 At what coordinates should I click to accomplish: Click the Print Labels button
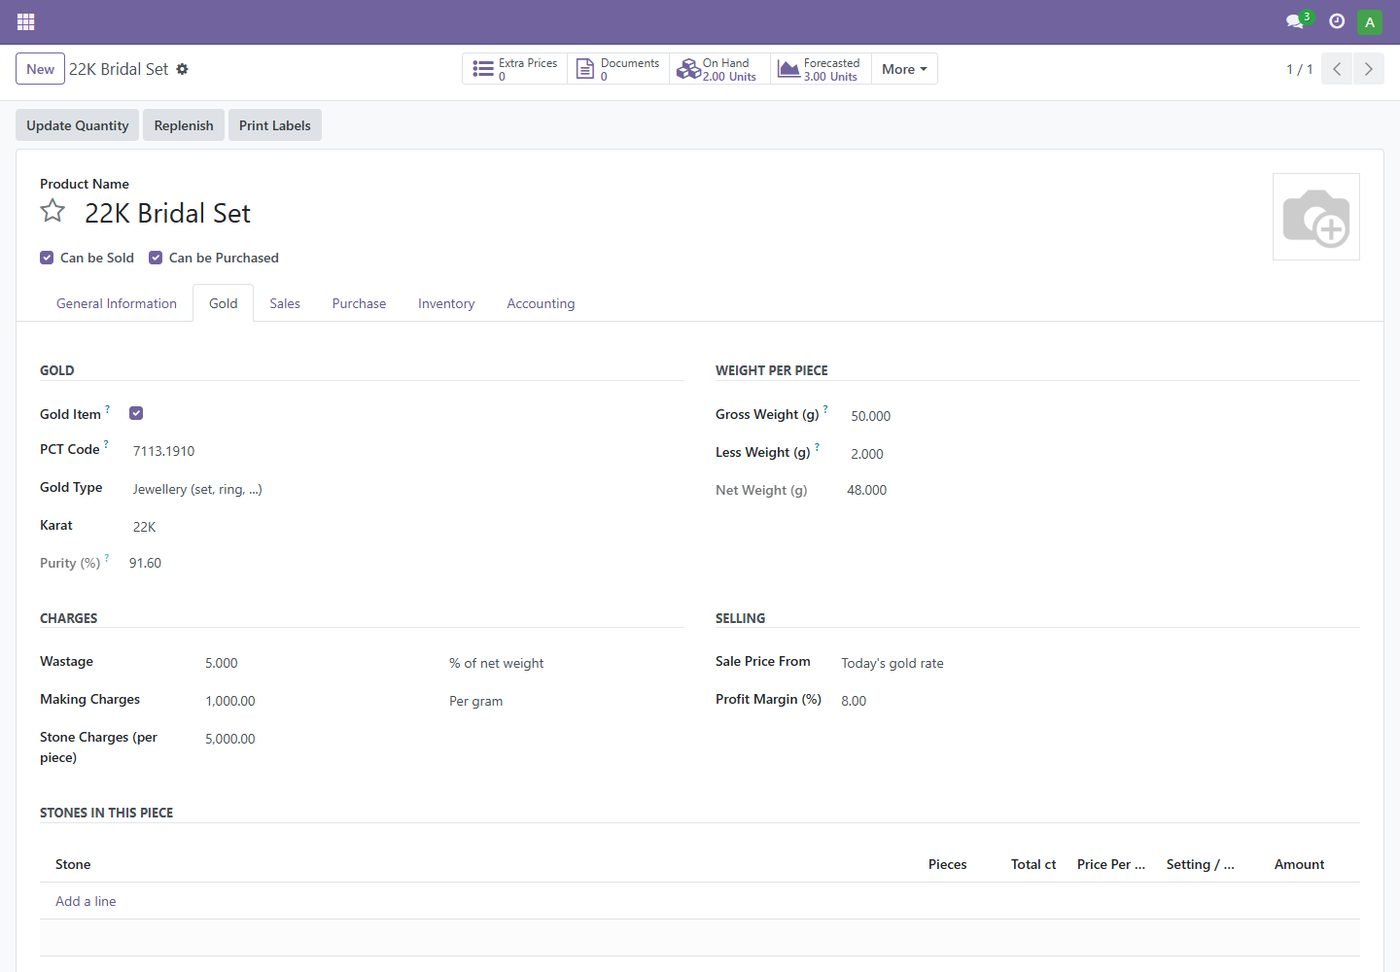click(275, 125)
